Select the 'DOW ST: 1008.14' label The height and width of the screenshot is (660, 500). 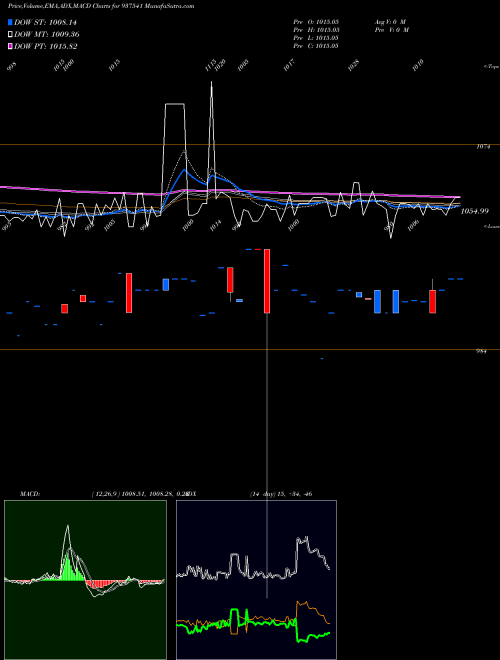45,22
